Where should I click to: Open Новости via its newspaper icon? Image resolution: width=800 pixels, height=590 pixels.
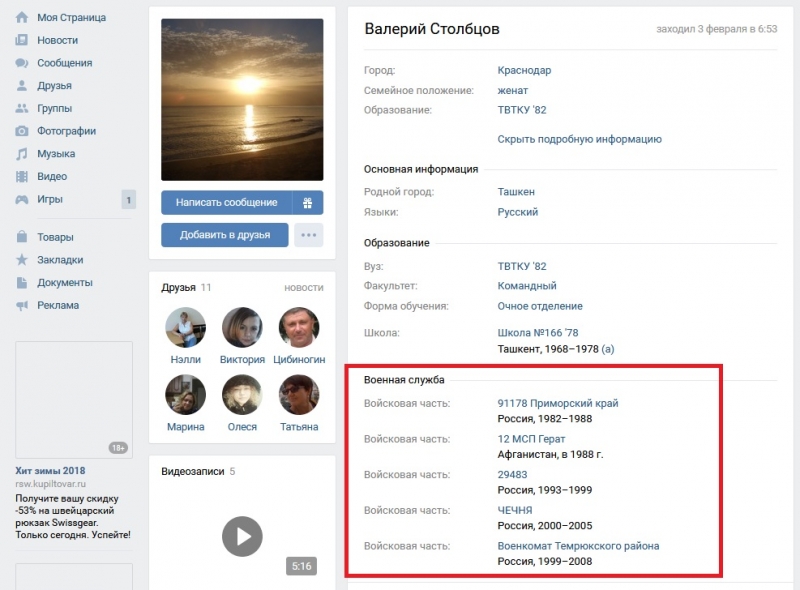click(x=21, y=41)
